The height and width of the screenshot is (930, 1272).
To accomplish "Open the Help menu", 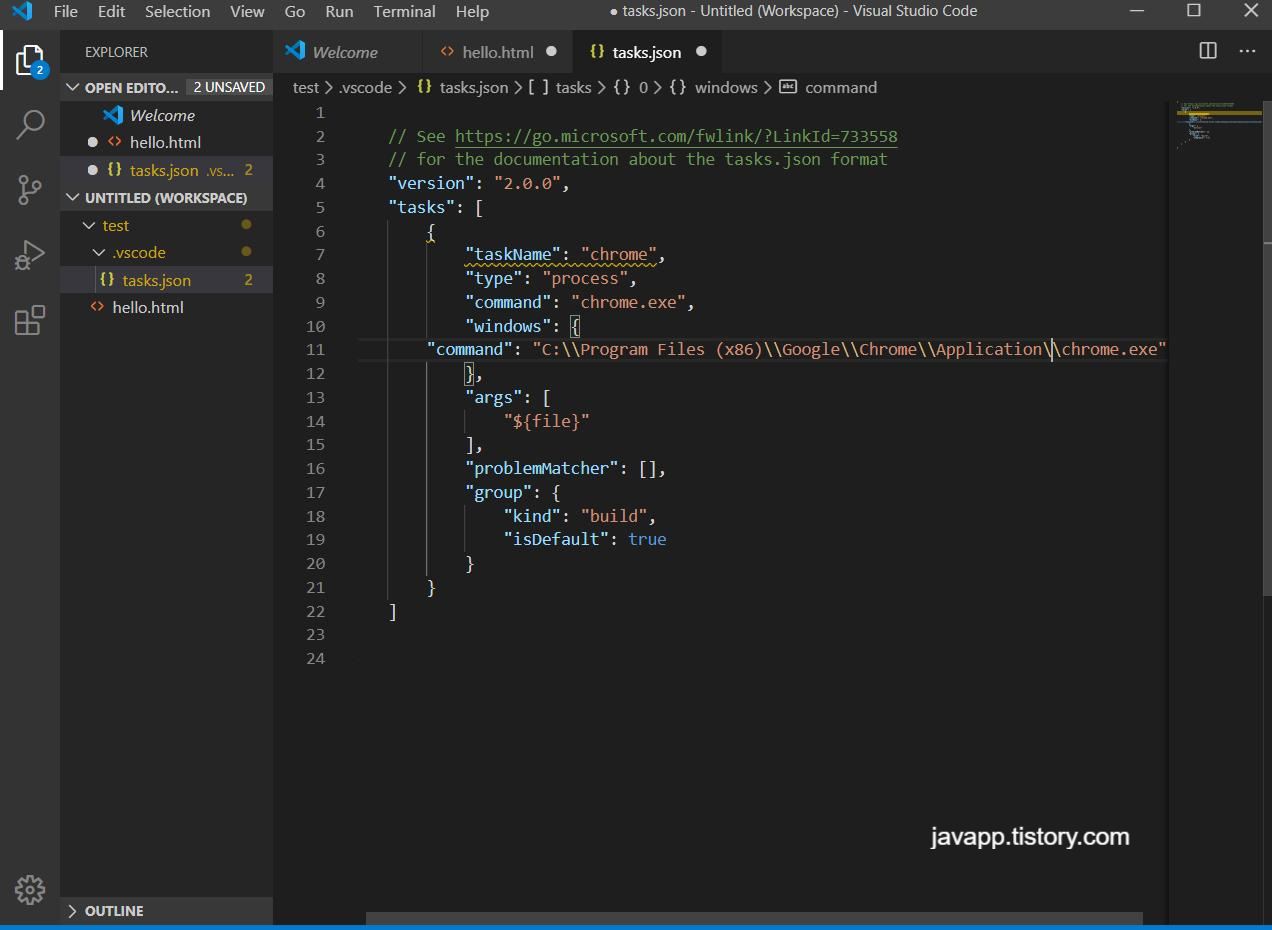I will click(472, 12).
